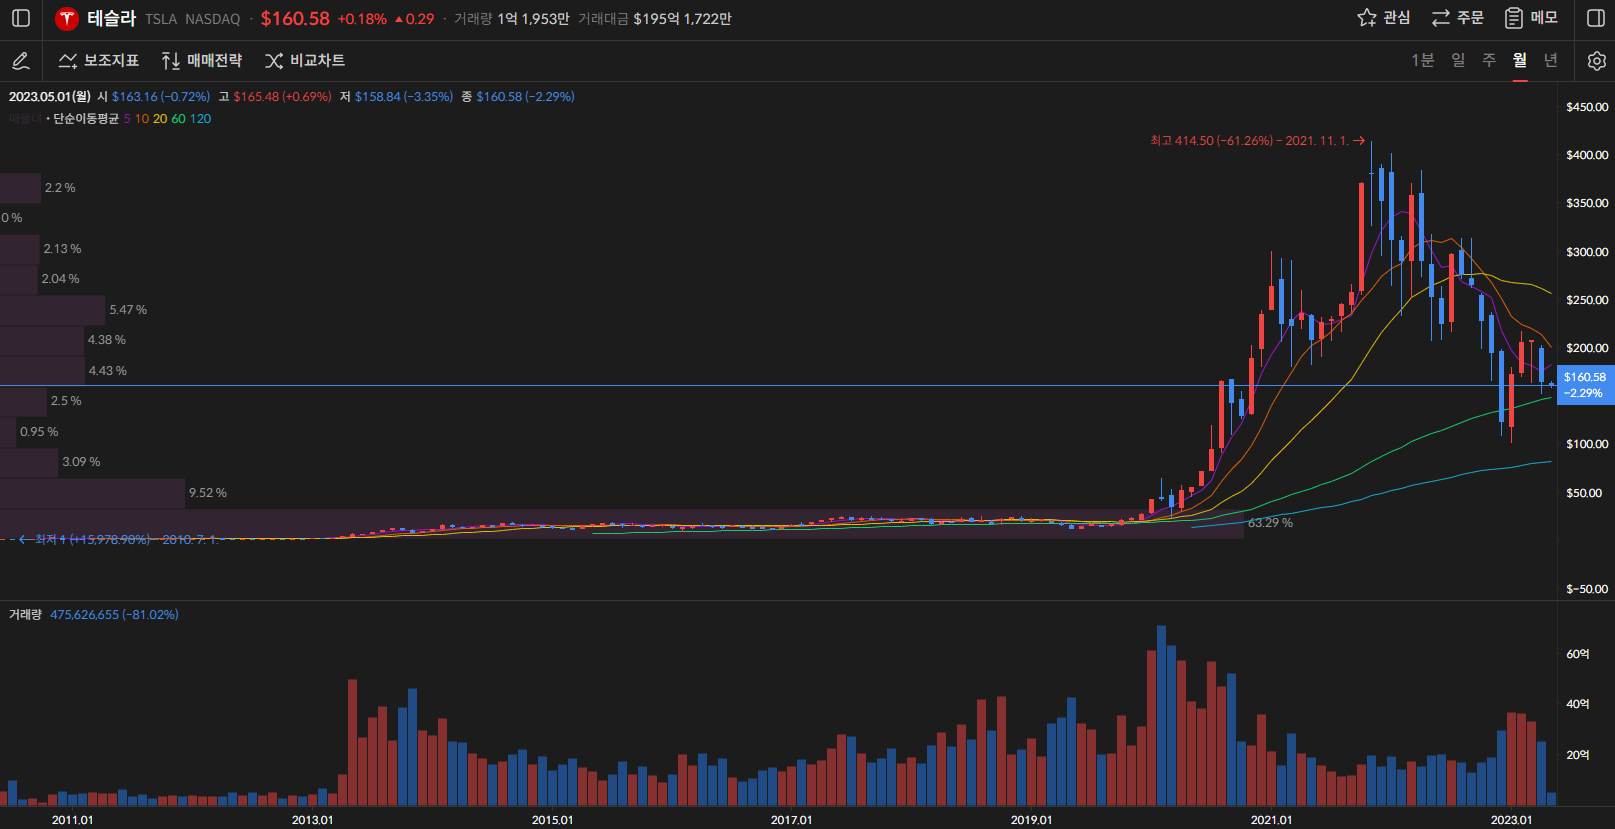1615x829 pixels.
Task: Click the current price $160.58 axis tag
Action: point(1585,385)
